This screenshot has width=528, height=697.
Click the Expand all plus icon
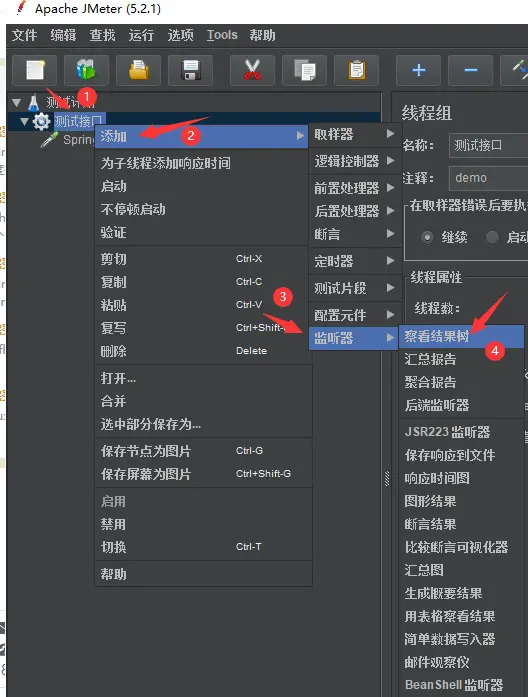click(x=418, y=70)
